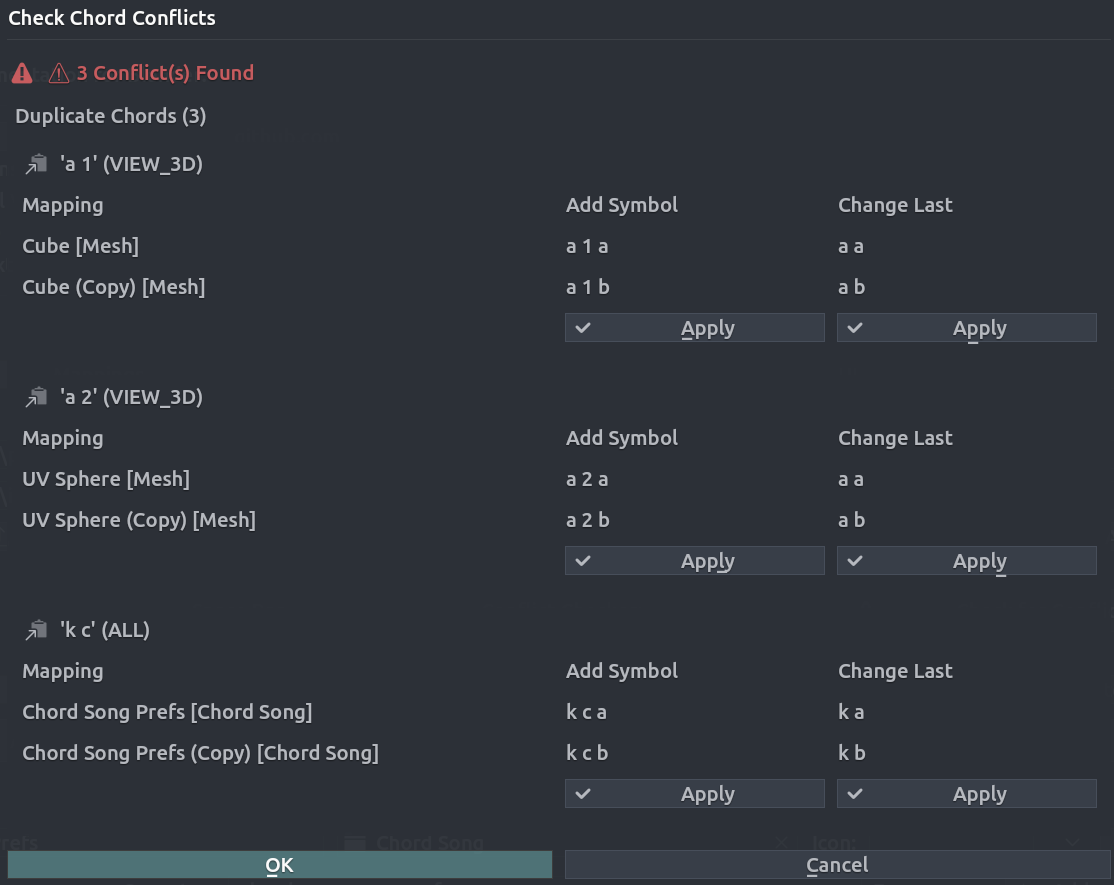Click the solid red warning triangle icon
The height and width of the screenshot is (885, 1114).
pyautogui.click(x=22, y=73)
